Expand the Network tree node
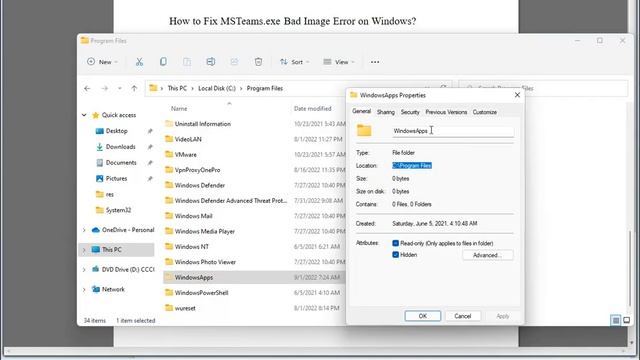640x360 pixels. [x=84, y=289]
